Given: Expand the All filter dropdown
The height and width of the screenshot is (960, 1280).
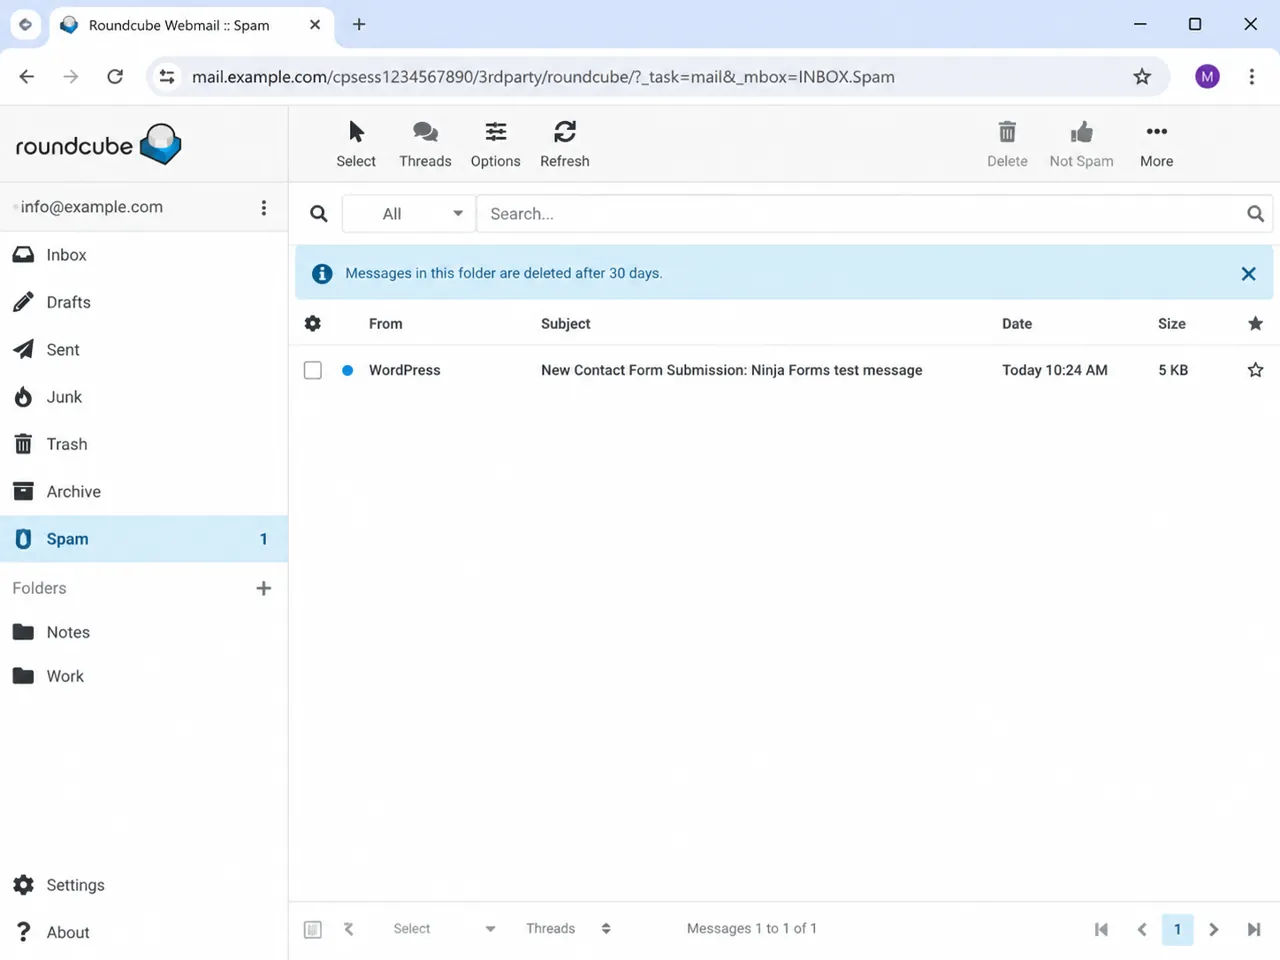Looking at the screenshot, I should (409, 213).
